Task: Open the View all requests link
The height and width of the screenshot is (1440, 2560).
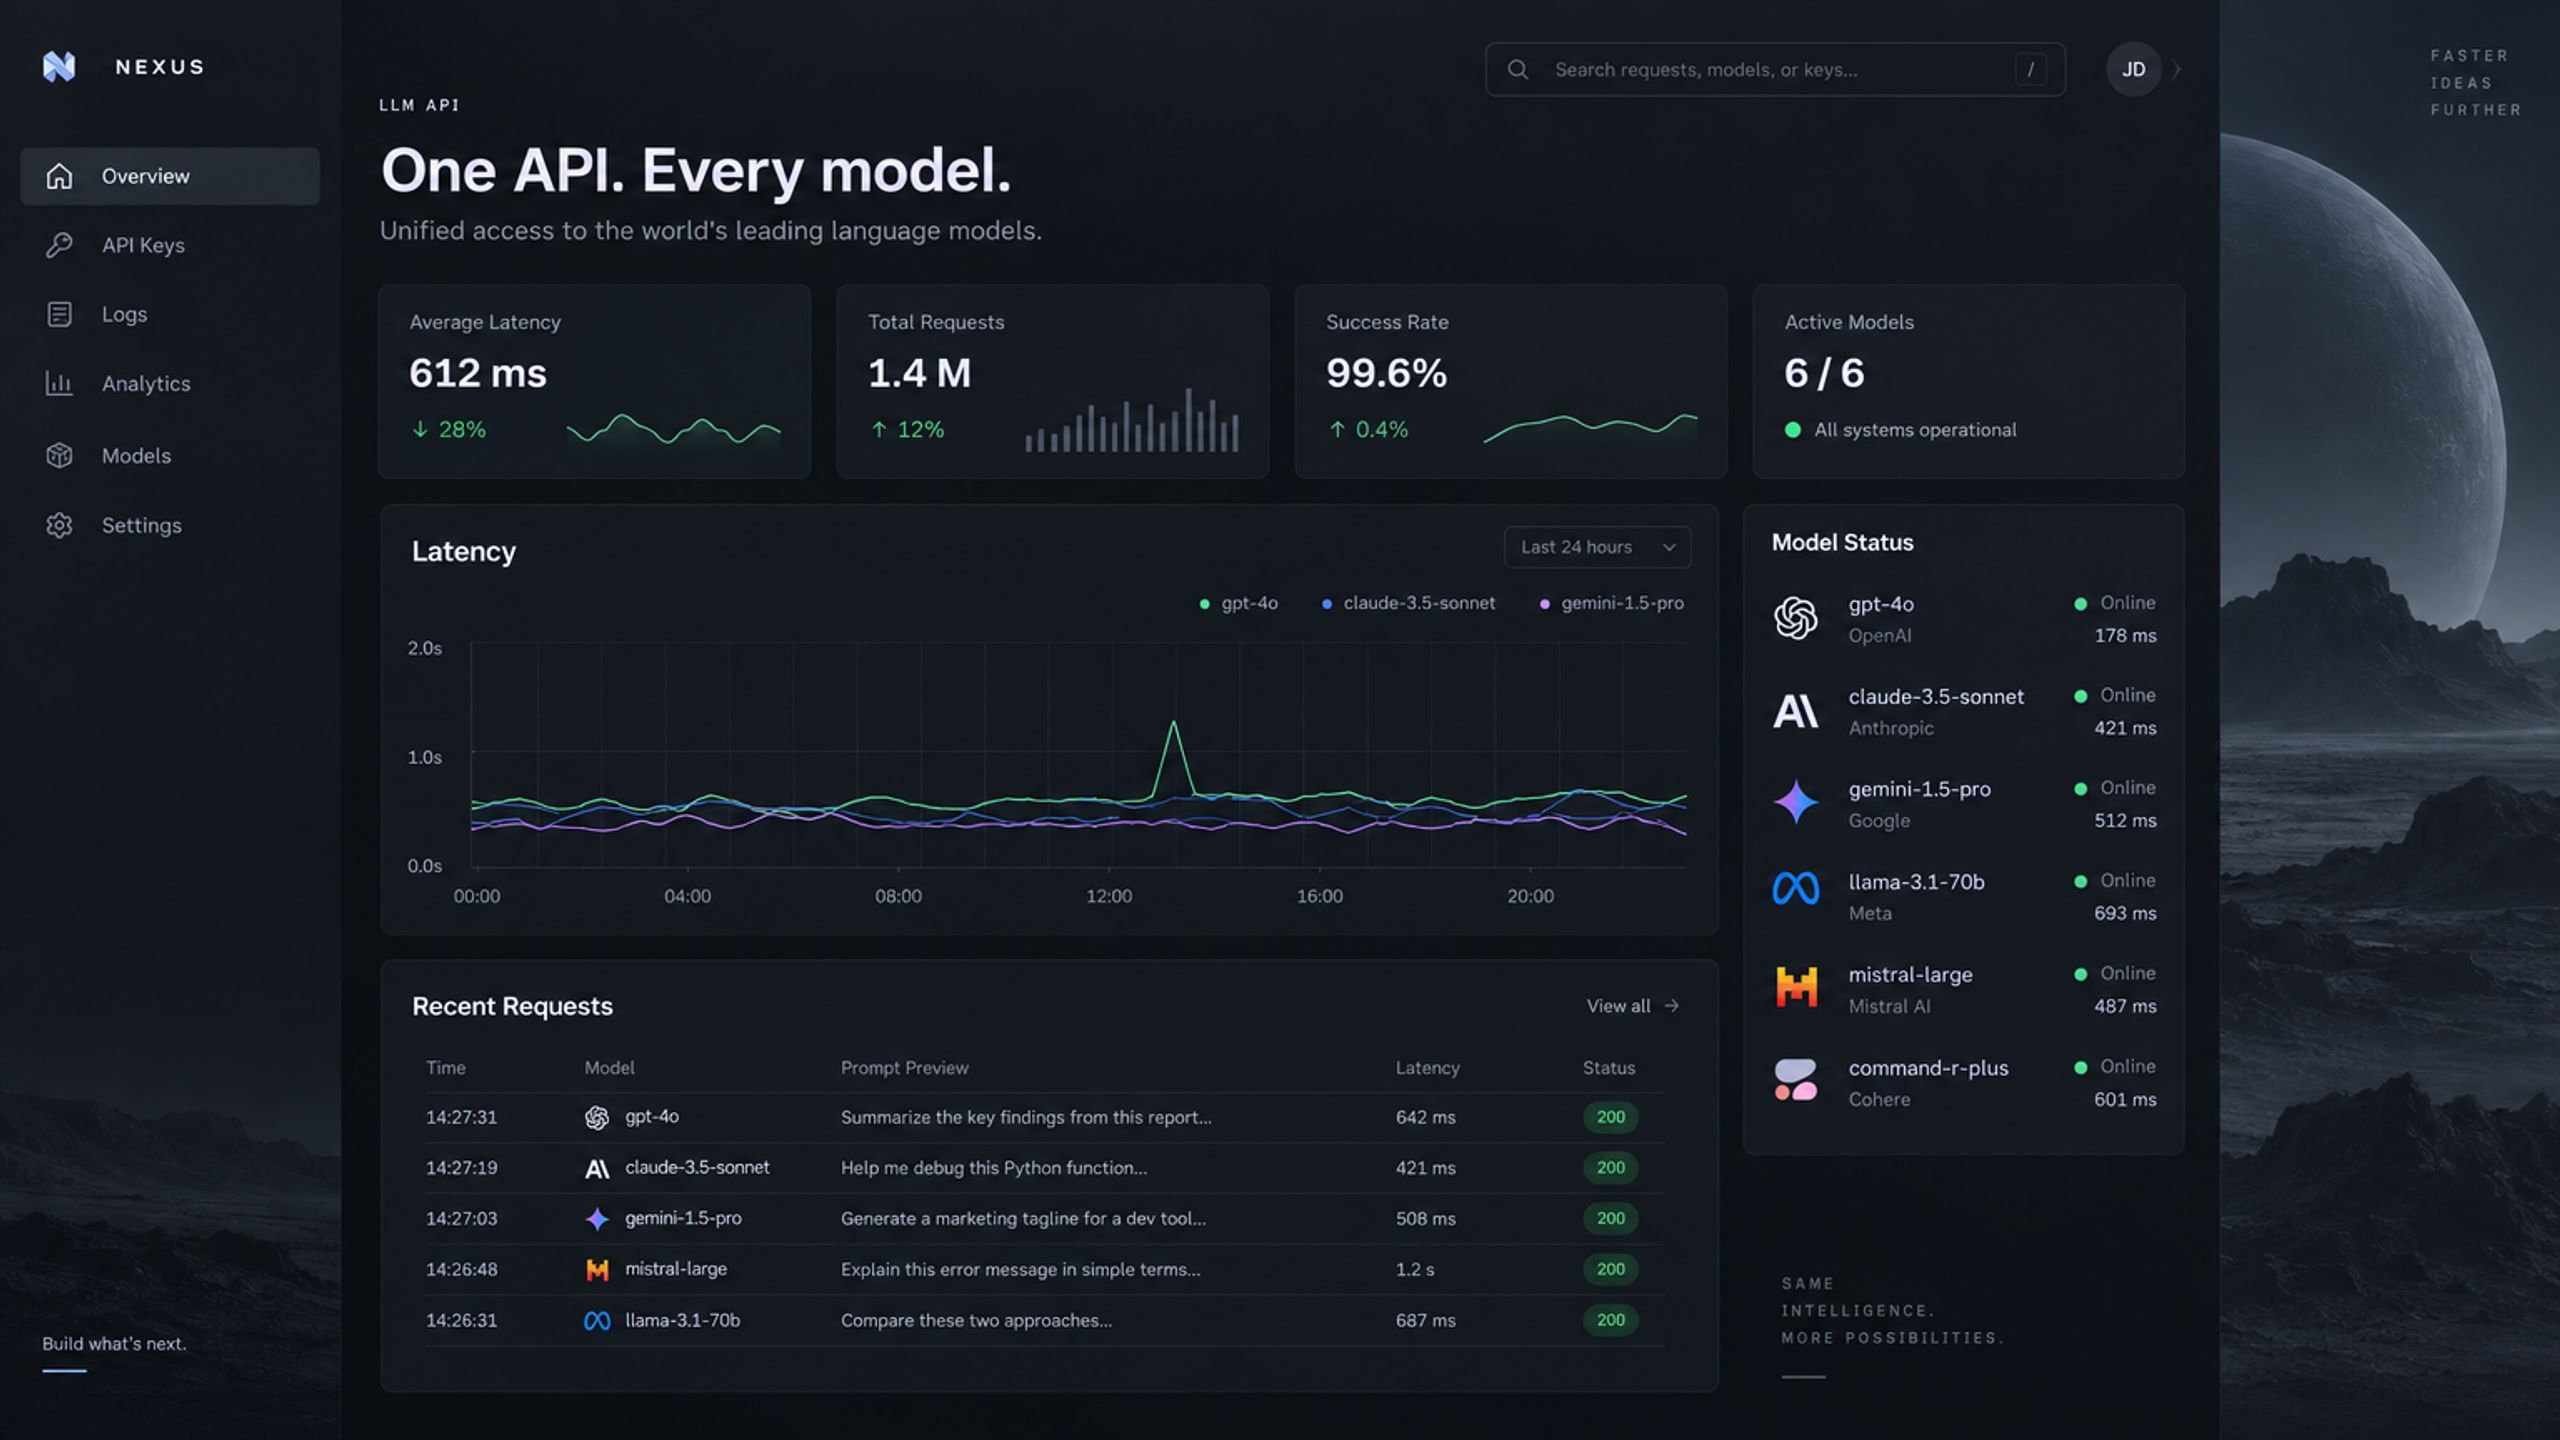Action: click(1633, 1006)
